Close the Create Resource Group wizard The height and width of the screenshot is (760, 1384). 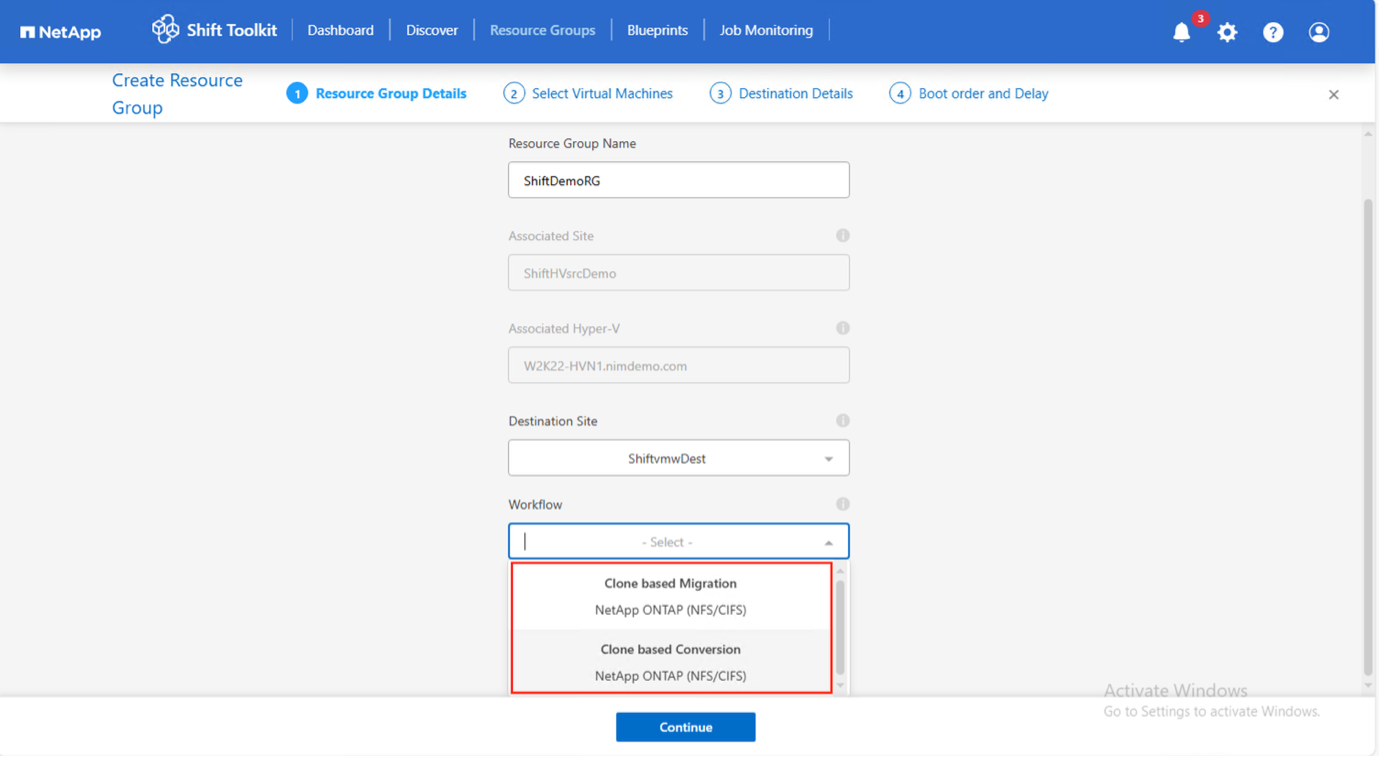coord(1333,94)
